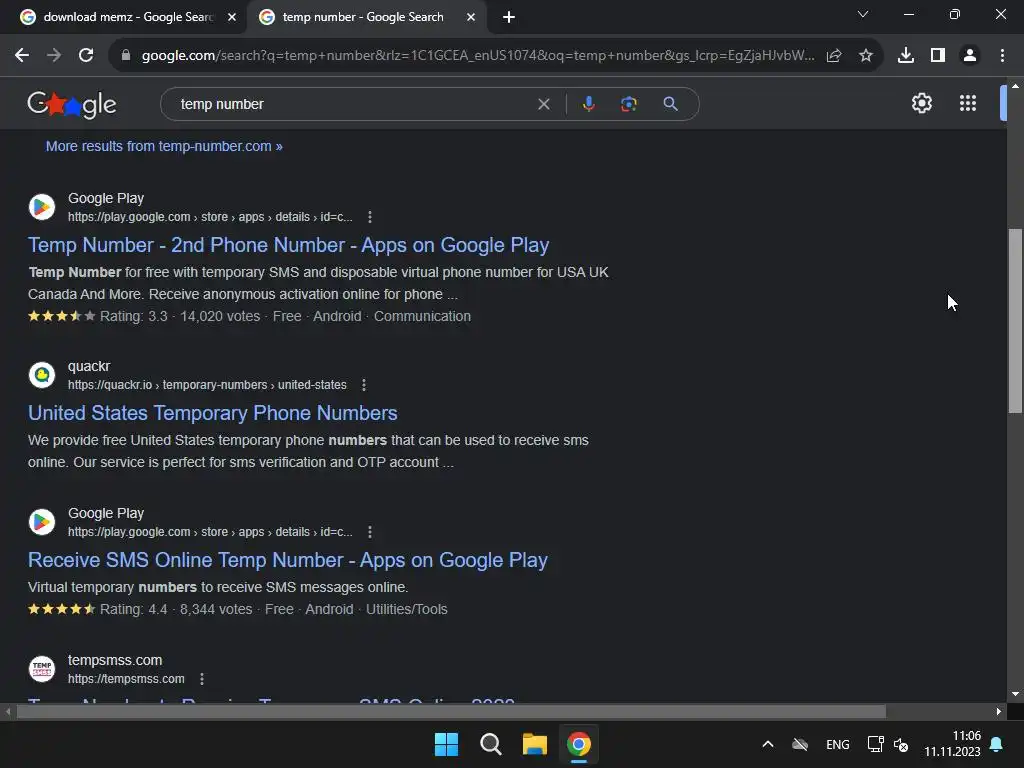Open options for second Google Play result
Screen dimensions: 1024x768
click(x=370, y=532)
